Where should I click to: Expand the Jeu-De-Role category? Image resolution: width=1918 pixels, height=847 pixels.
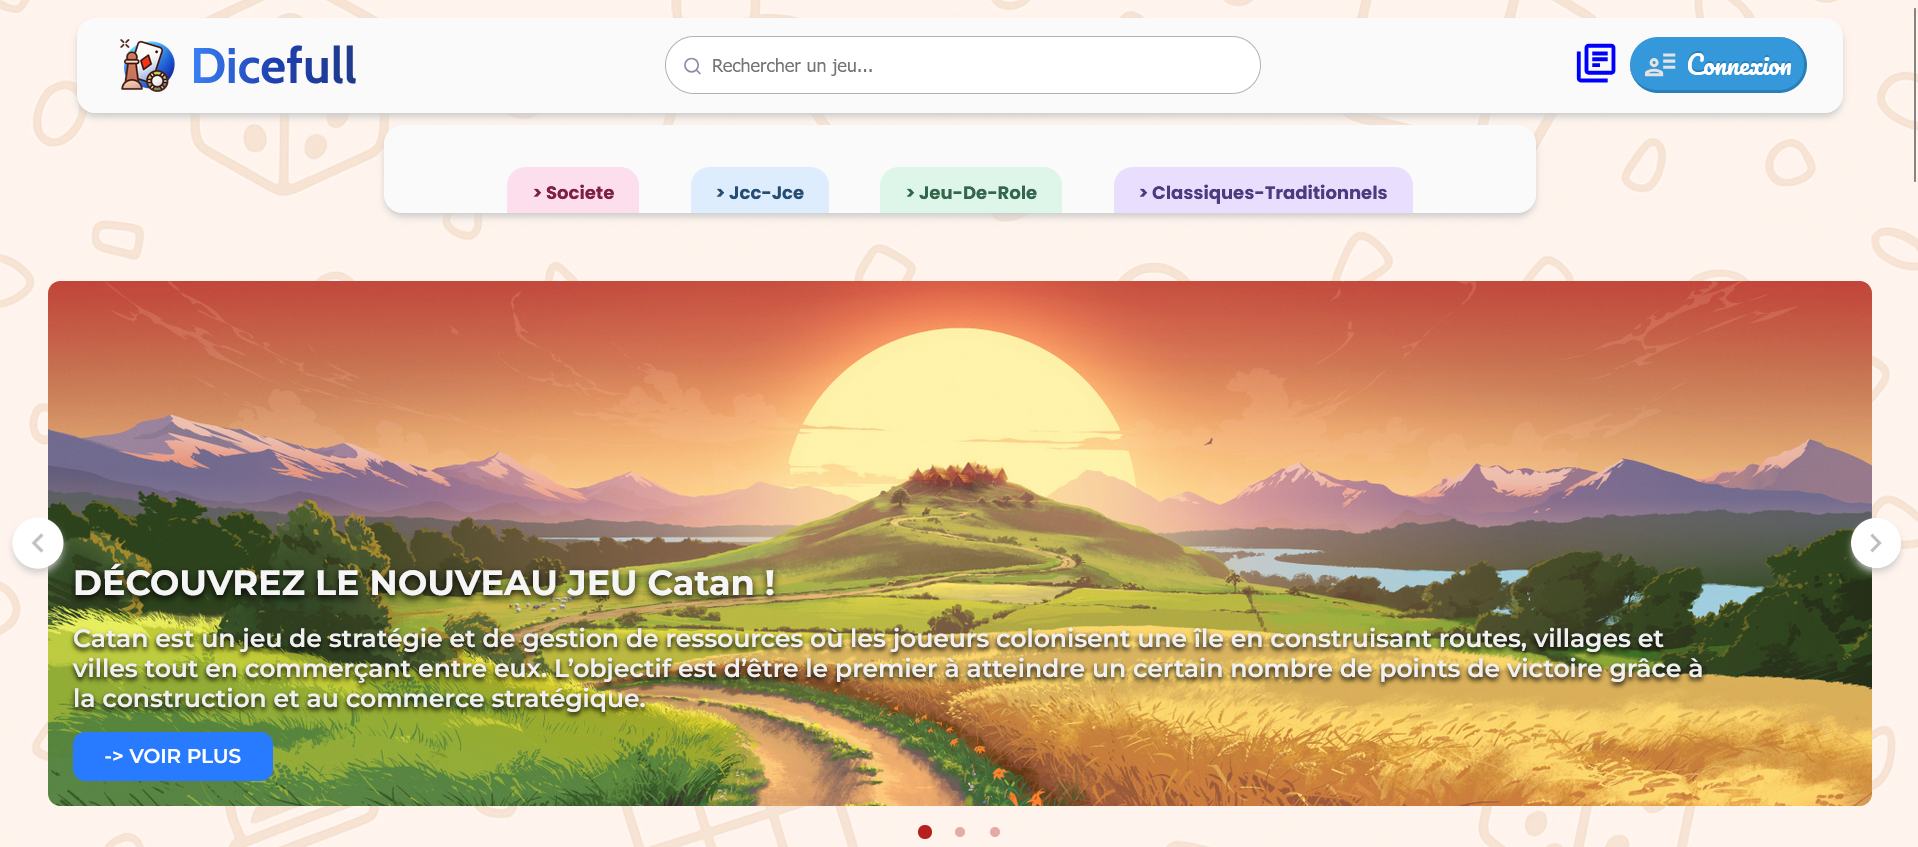[971, 192]
